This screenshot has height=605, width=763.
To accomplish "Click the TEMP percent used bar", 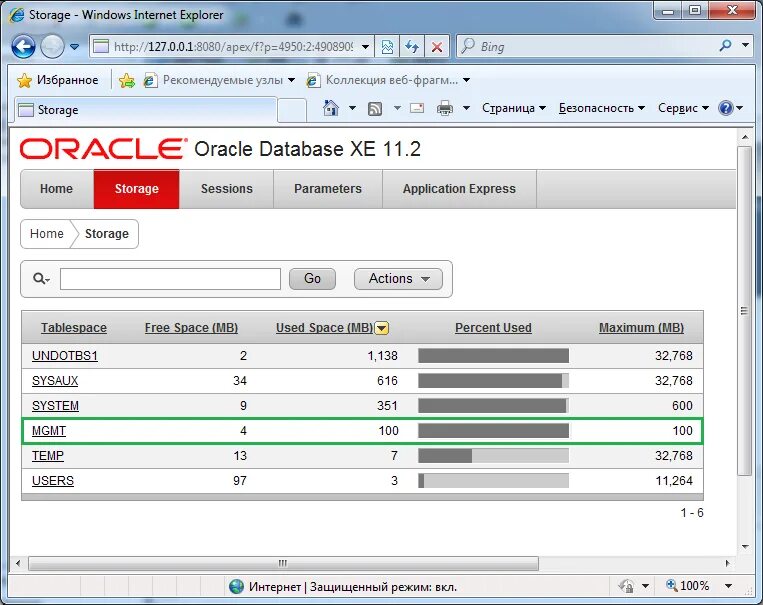I will click(x=493, y=456).
